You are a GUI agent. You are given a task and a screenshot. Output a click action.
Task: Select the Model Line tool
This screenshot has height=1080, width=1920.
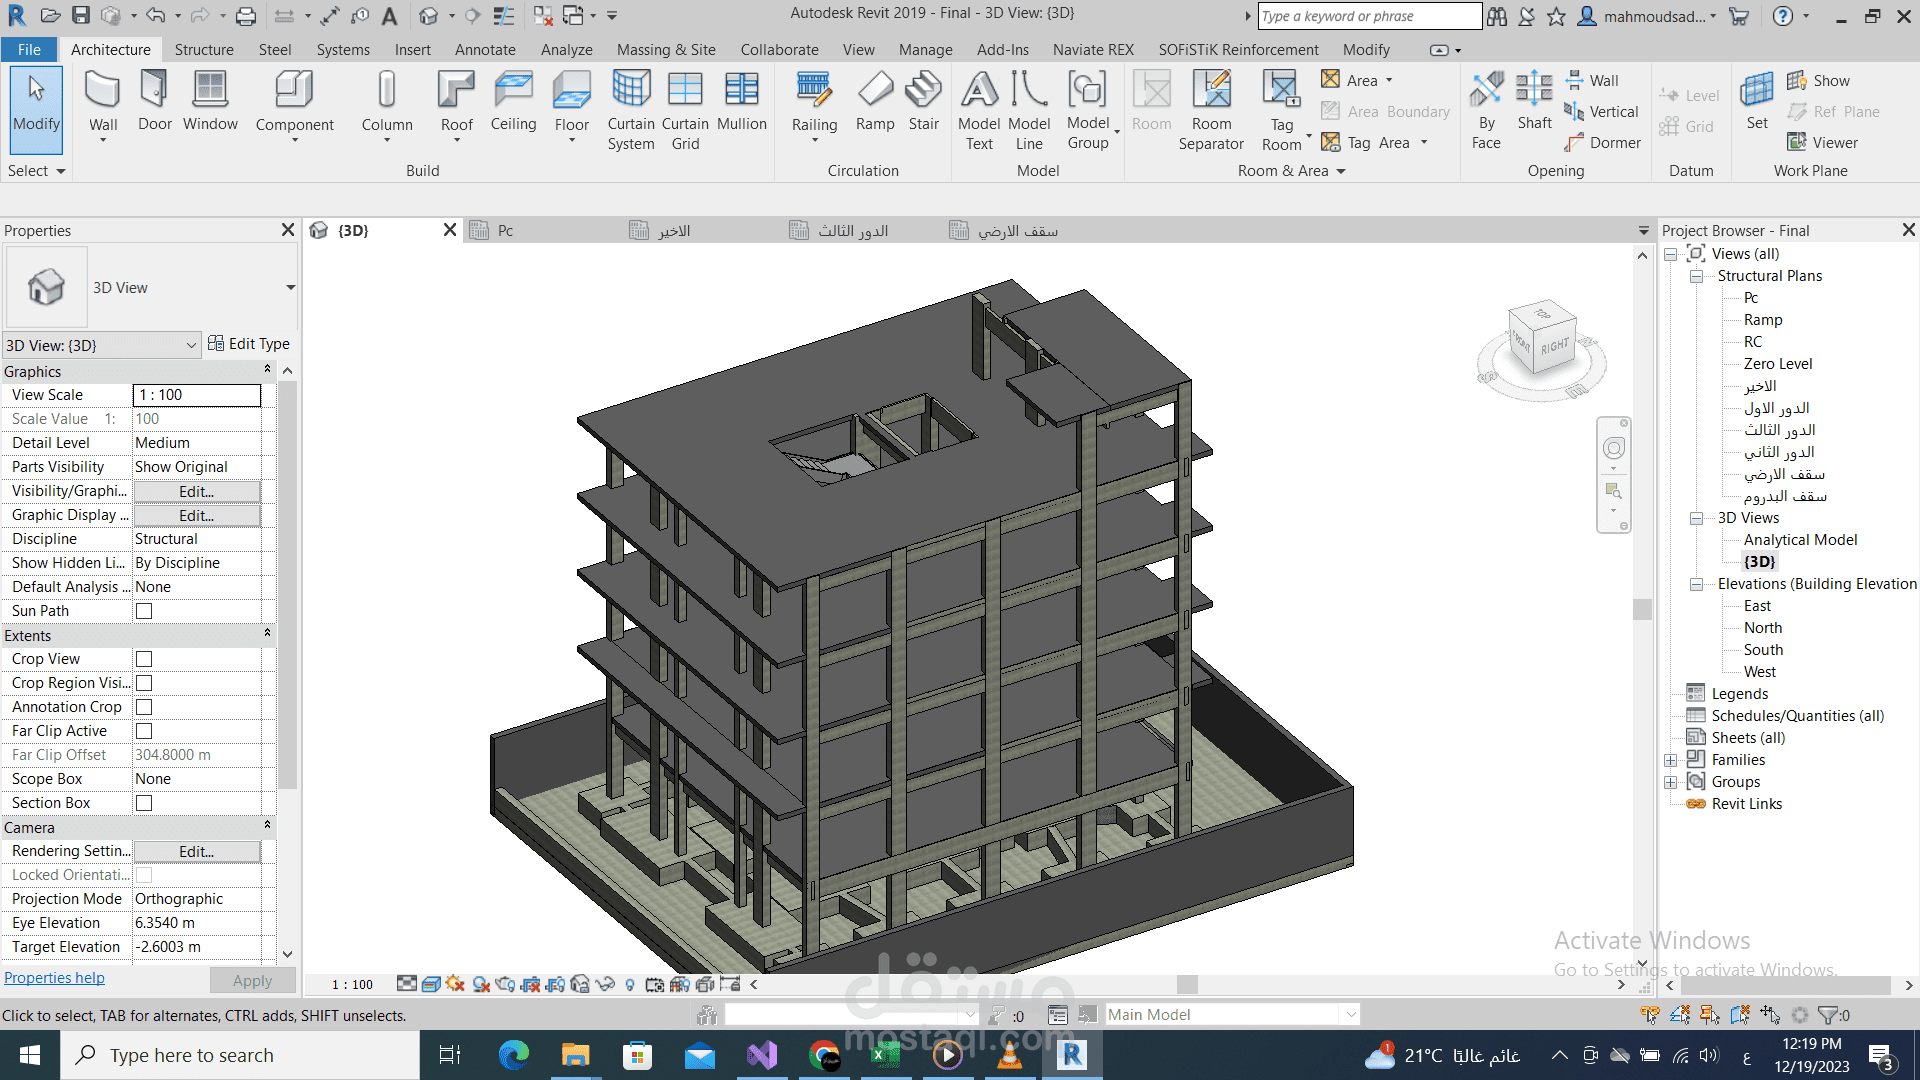tap(1029, 111)
